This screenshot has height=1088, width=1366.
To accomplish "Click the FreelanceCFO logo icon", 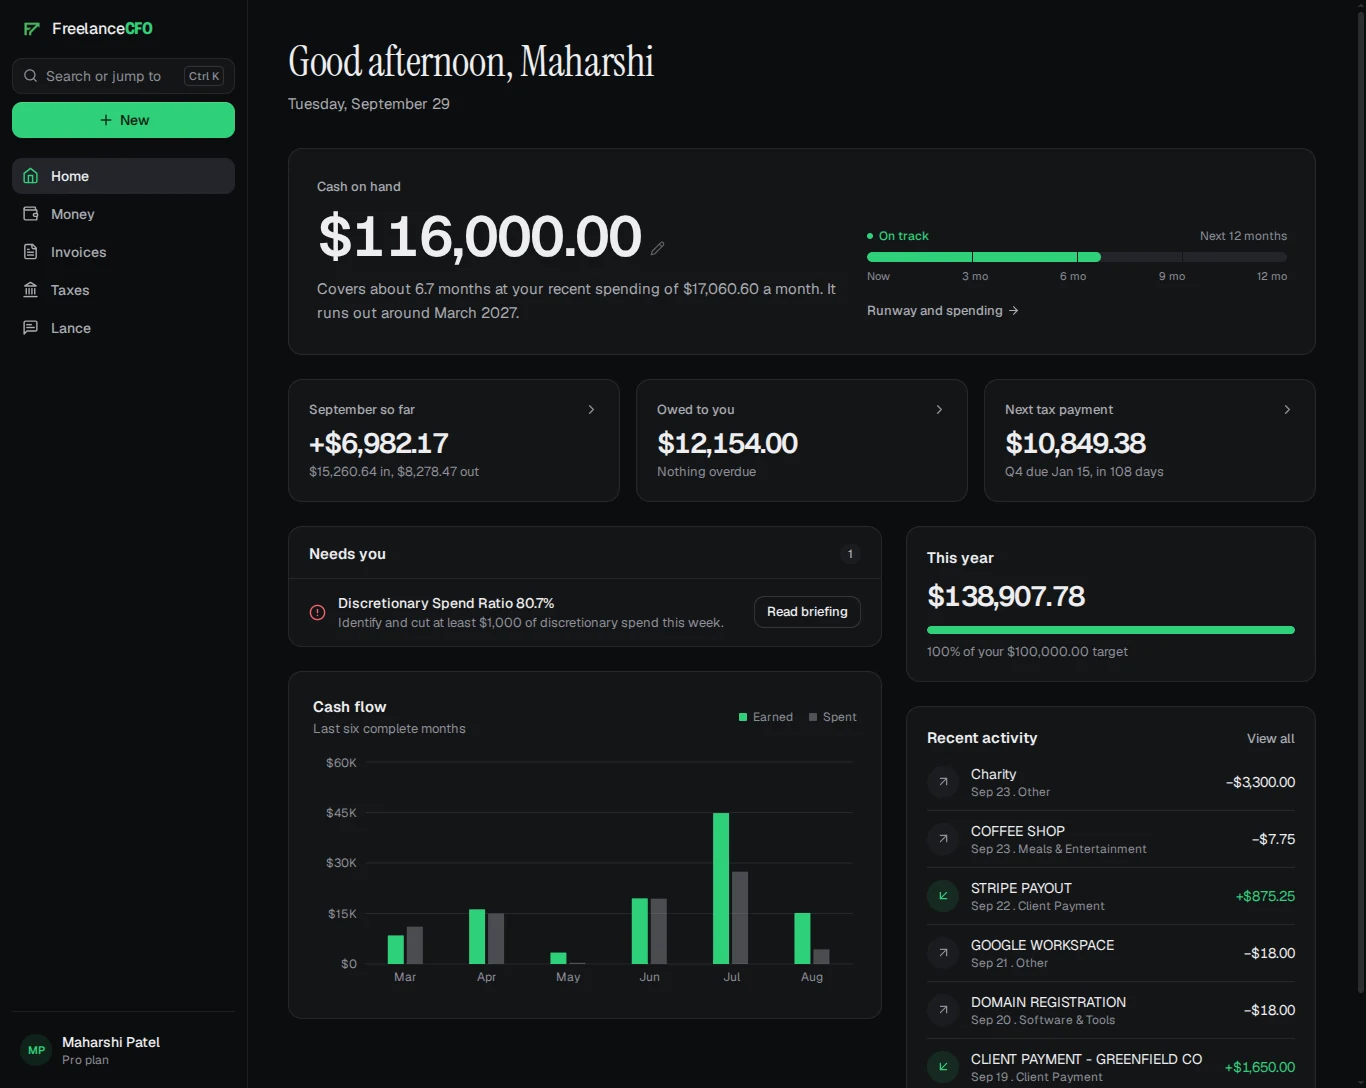I will [x=32, y=29].
